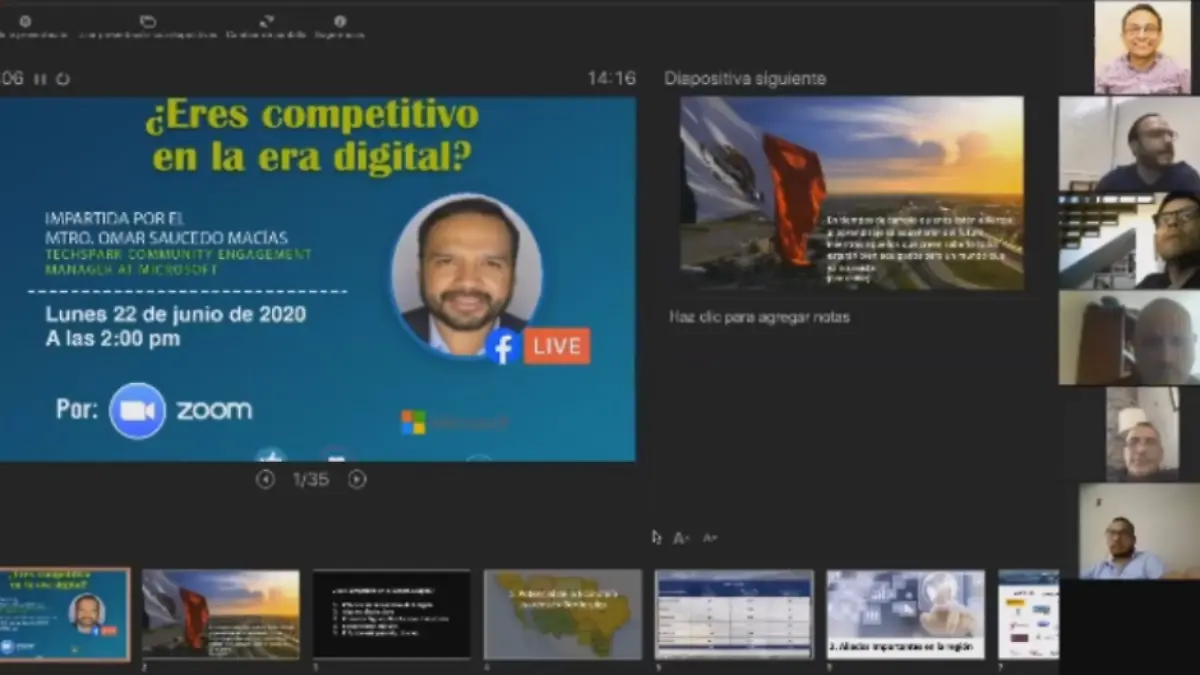
Task: Click the next slide preview image
Action: (851, 193)
